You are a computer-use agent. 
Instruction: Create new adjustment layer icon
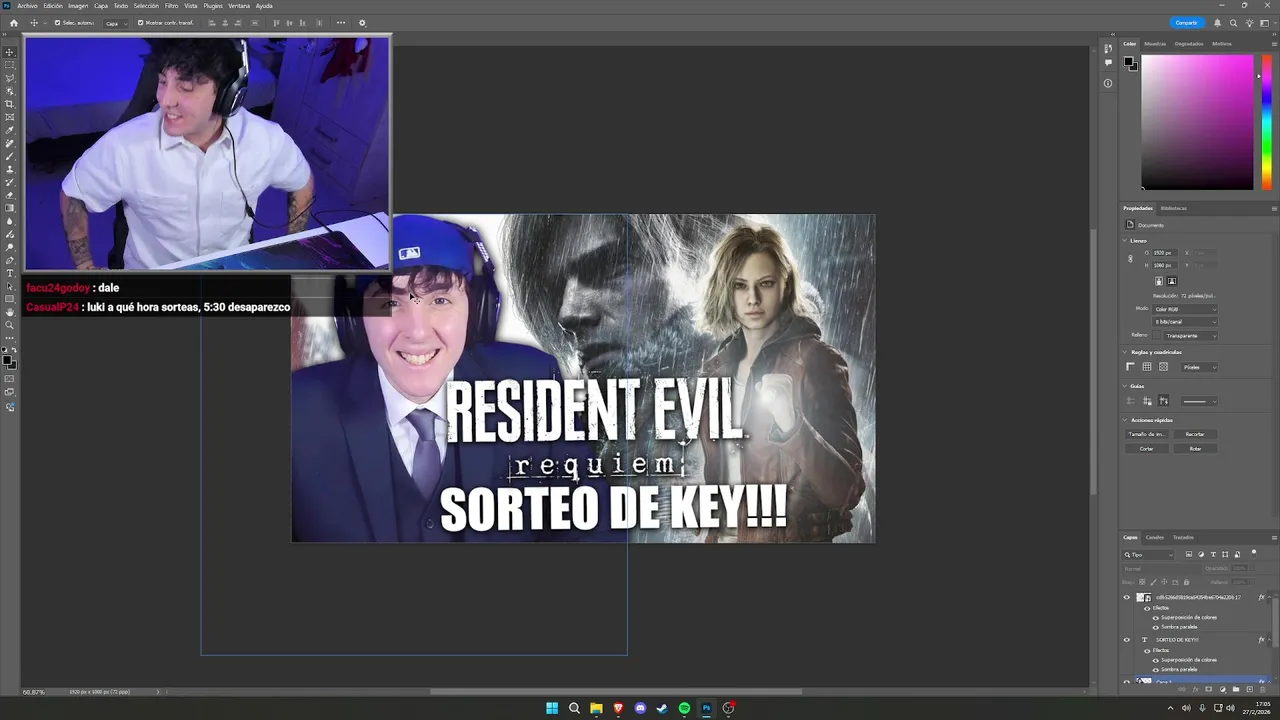tap(1222, 689)
